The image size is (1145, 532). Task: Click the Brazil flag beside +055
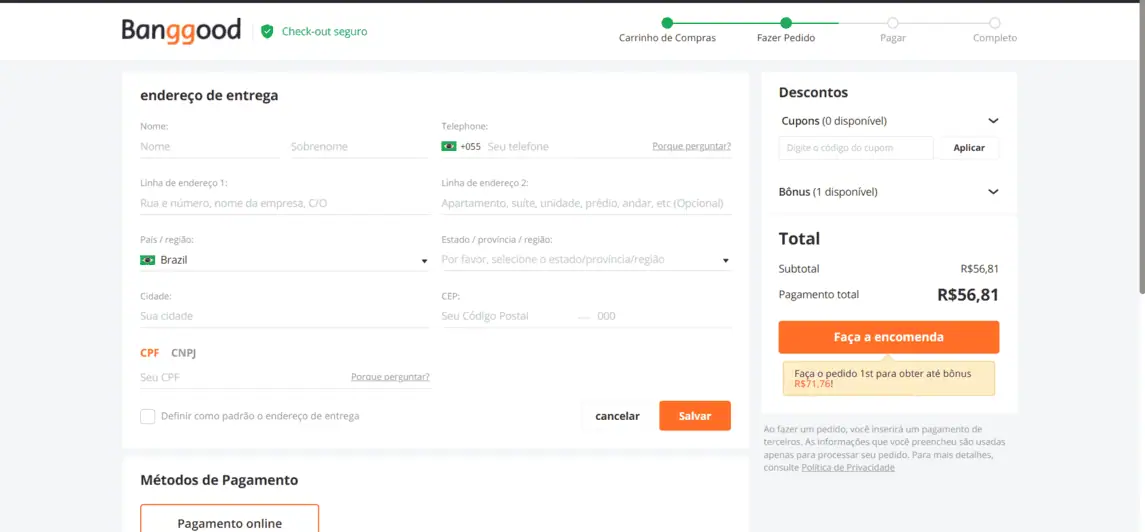click(449, 146)
